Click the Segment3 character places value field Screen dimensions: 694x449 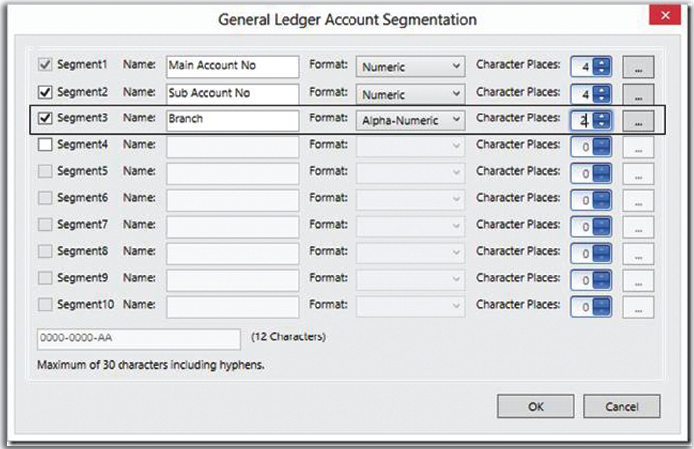(582, 120)
